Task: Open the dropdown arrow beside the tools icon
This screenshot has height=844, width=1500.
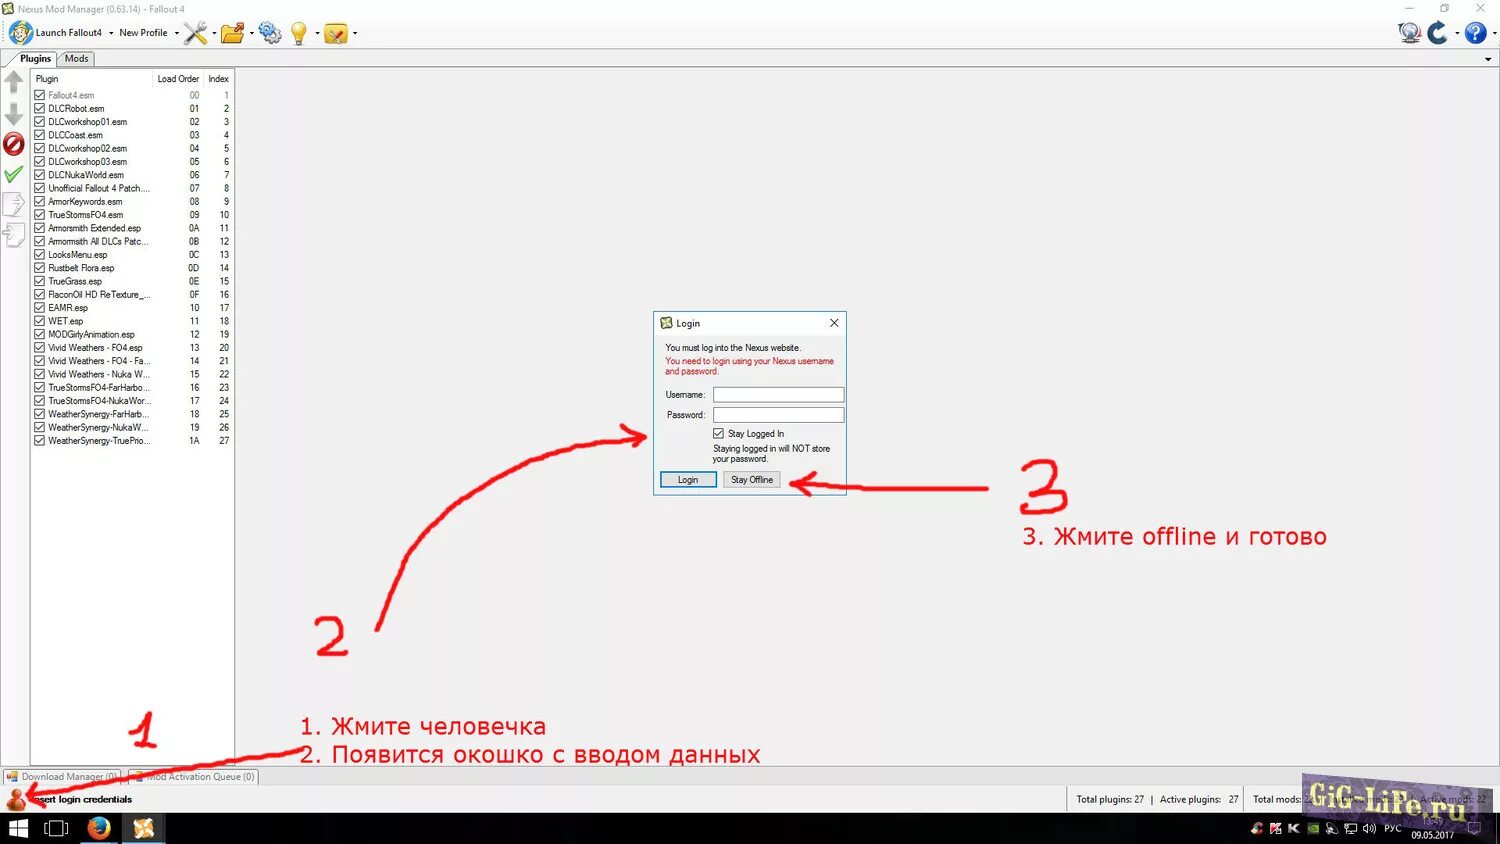Action: click(213, 33)
